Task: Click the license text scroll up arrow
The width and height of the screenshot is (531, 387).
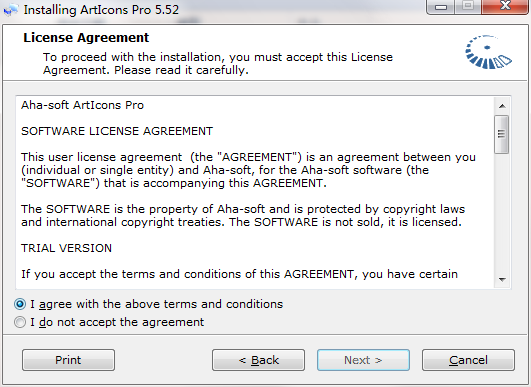Action: pyautogui.click(x=502, y=106)
